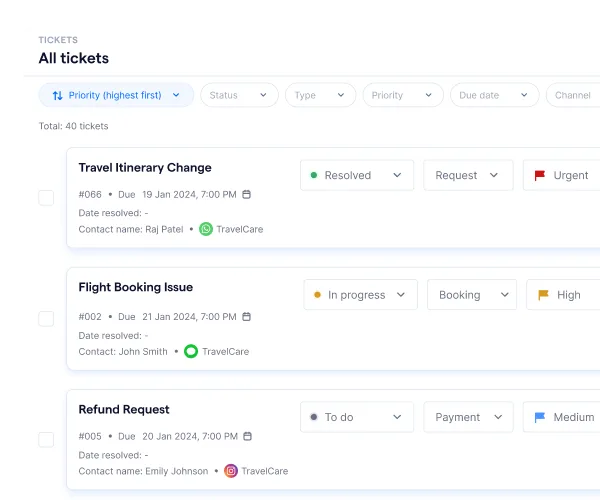The width and height of the screenshot is (600, 500).
Task: Click the blue Medium flag icon
Action: point(540,417)
